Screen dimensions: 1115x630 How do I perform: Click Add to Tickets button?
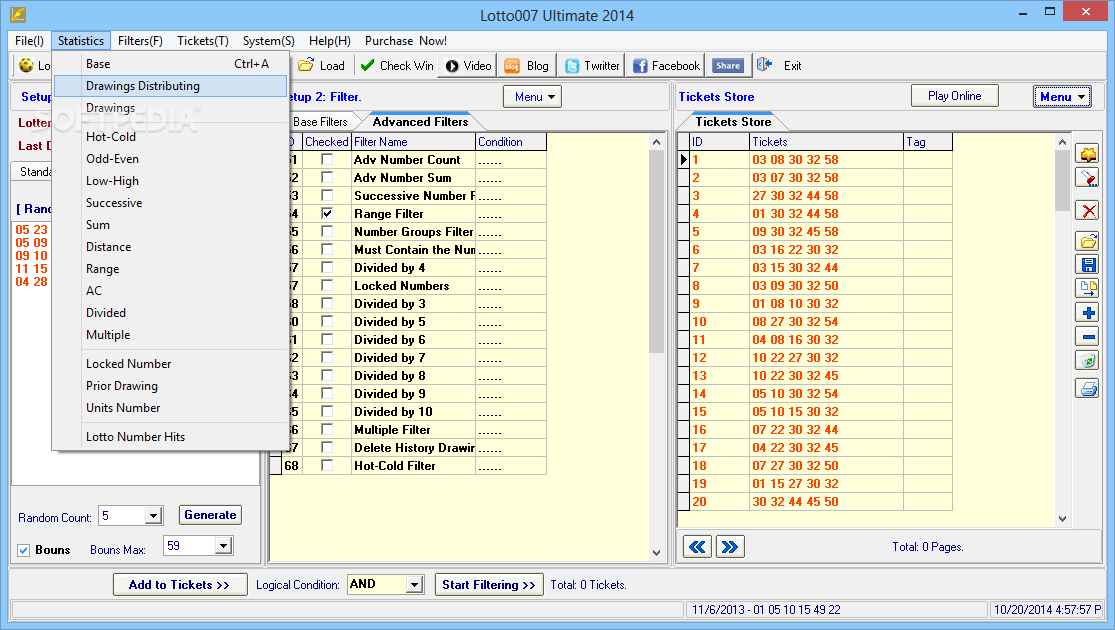(x=180, y=584)
